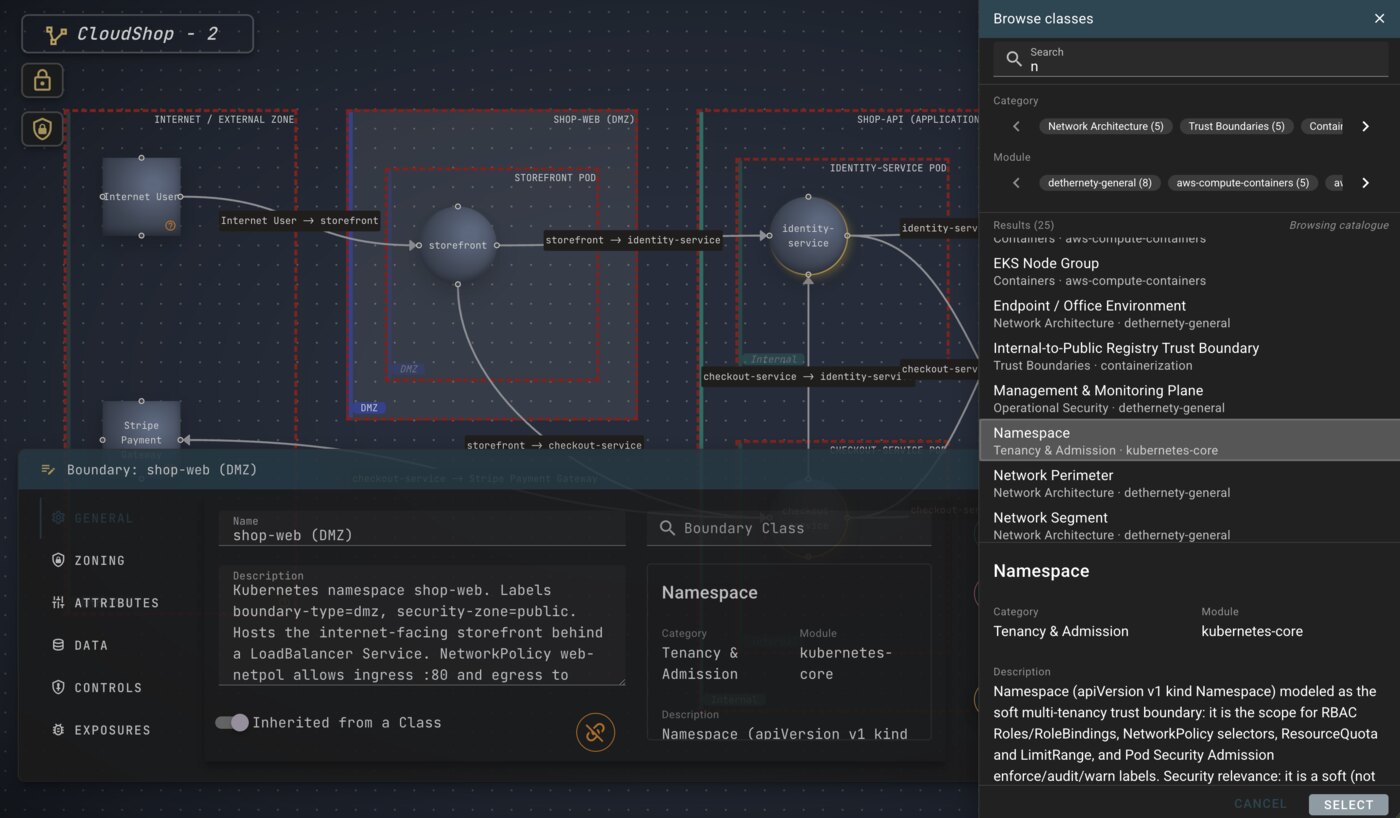Click the search magnifier in Browse classes
This screenshot has width=1400, height=818.
[x=1013, y=59]
